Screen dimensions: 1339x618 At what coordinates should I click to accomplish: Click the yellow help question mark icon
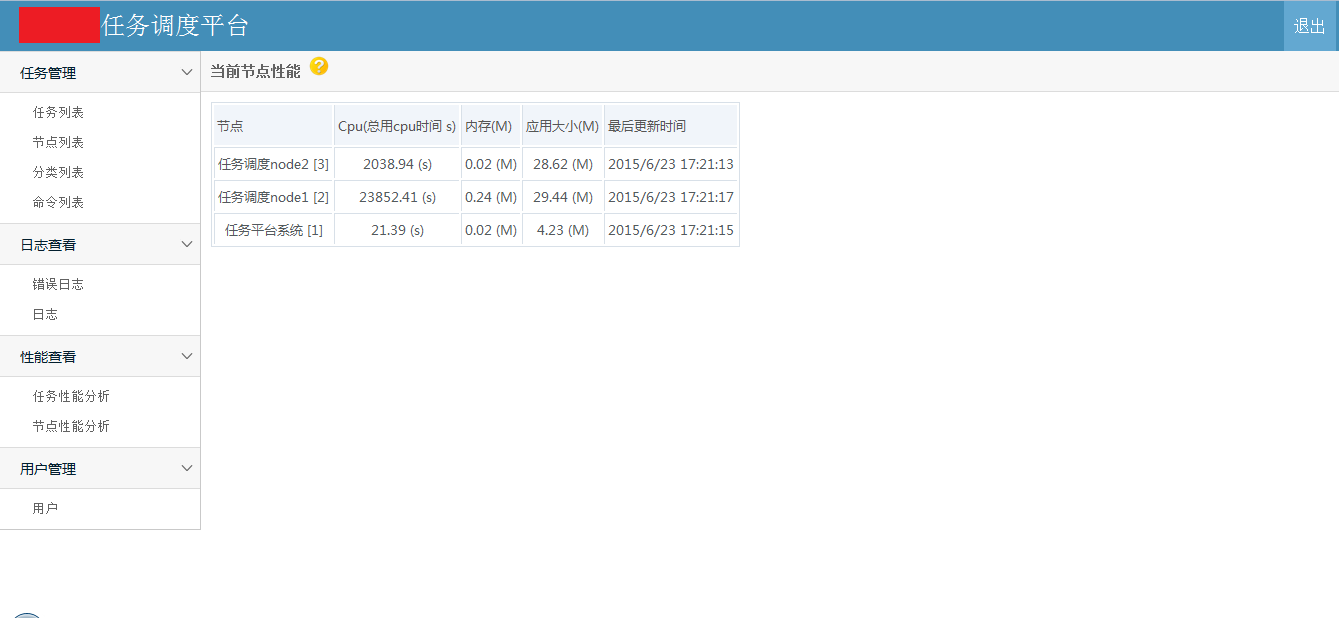319,67
